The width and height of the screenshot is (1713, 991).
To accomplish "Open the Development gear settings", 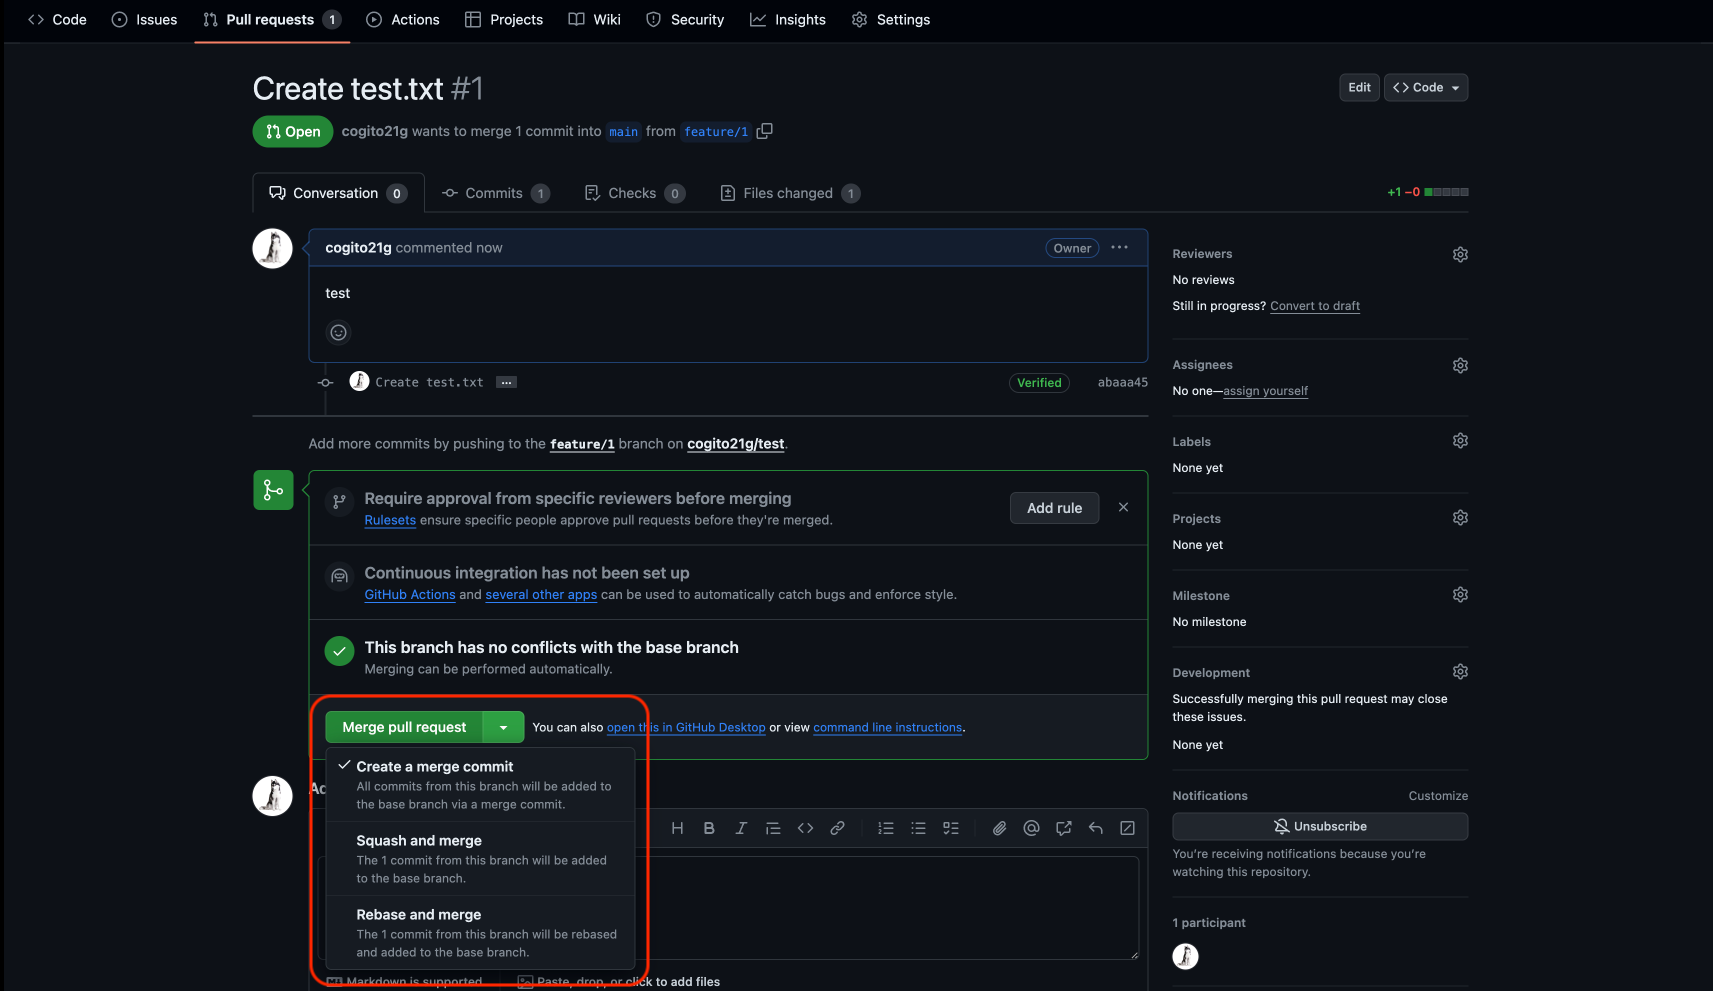I will 1460,672.
